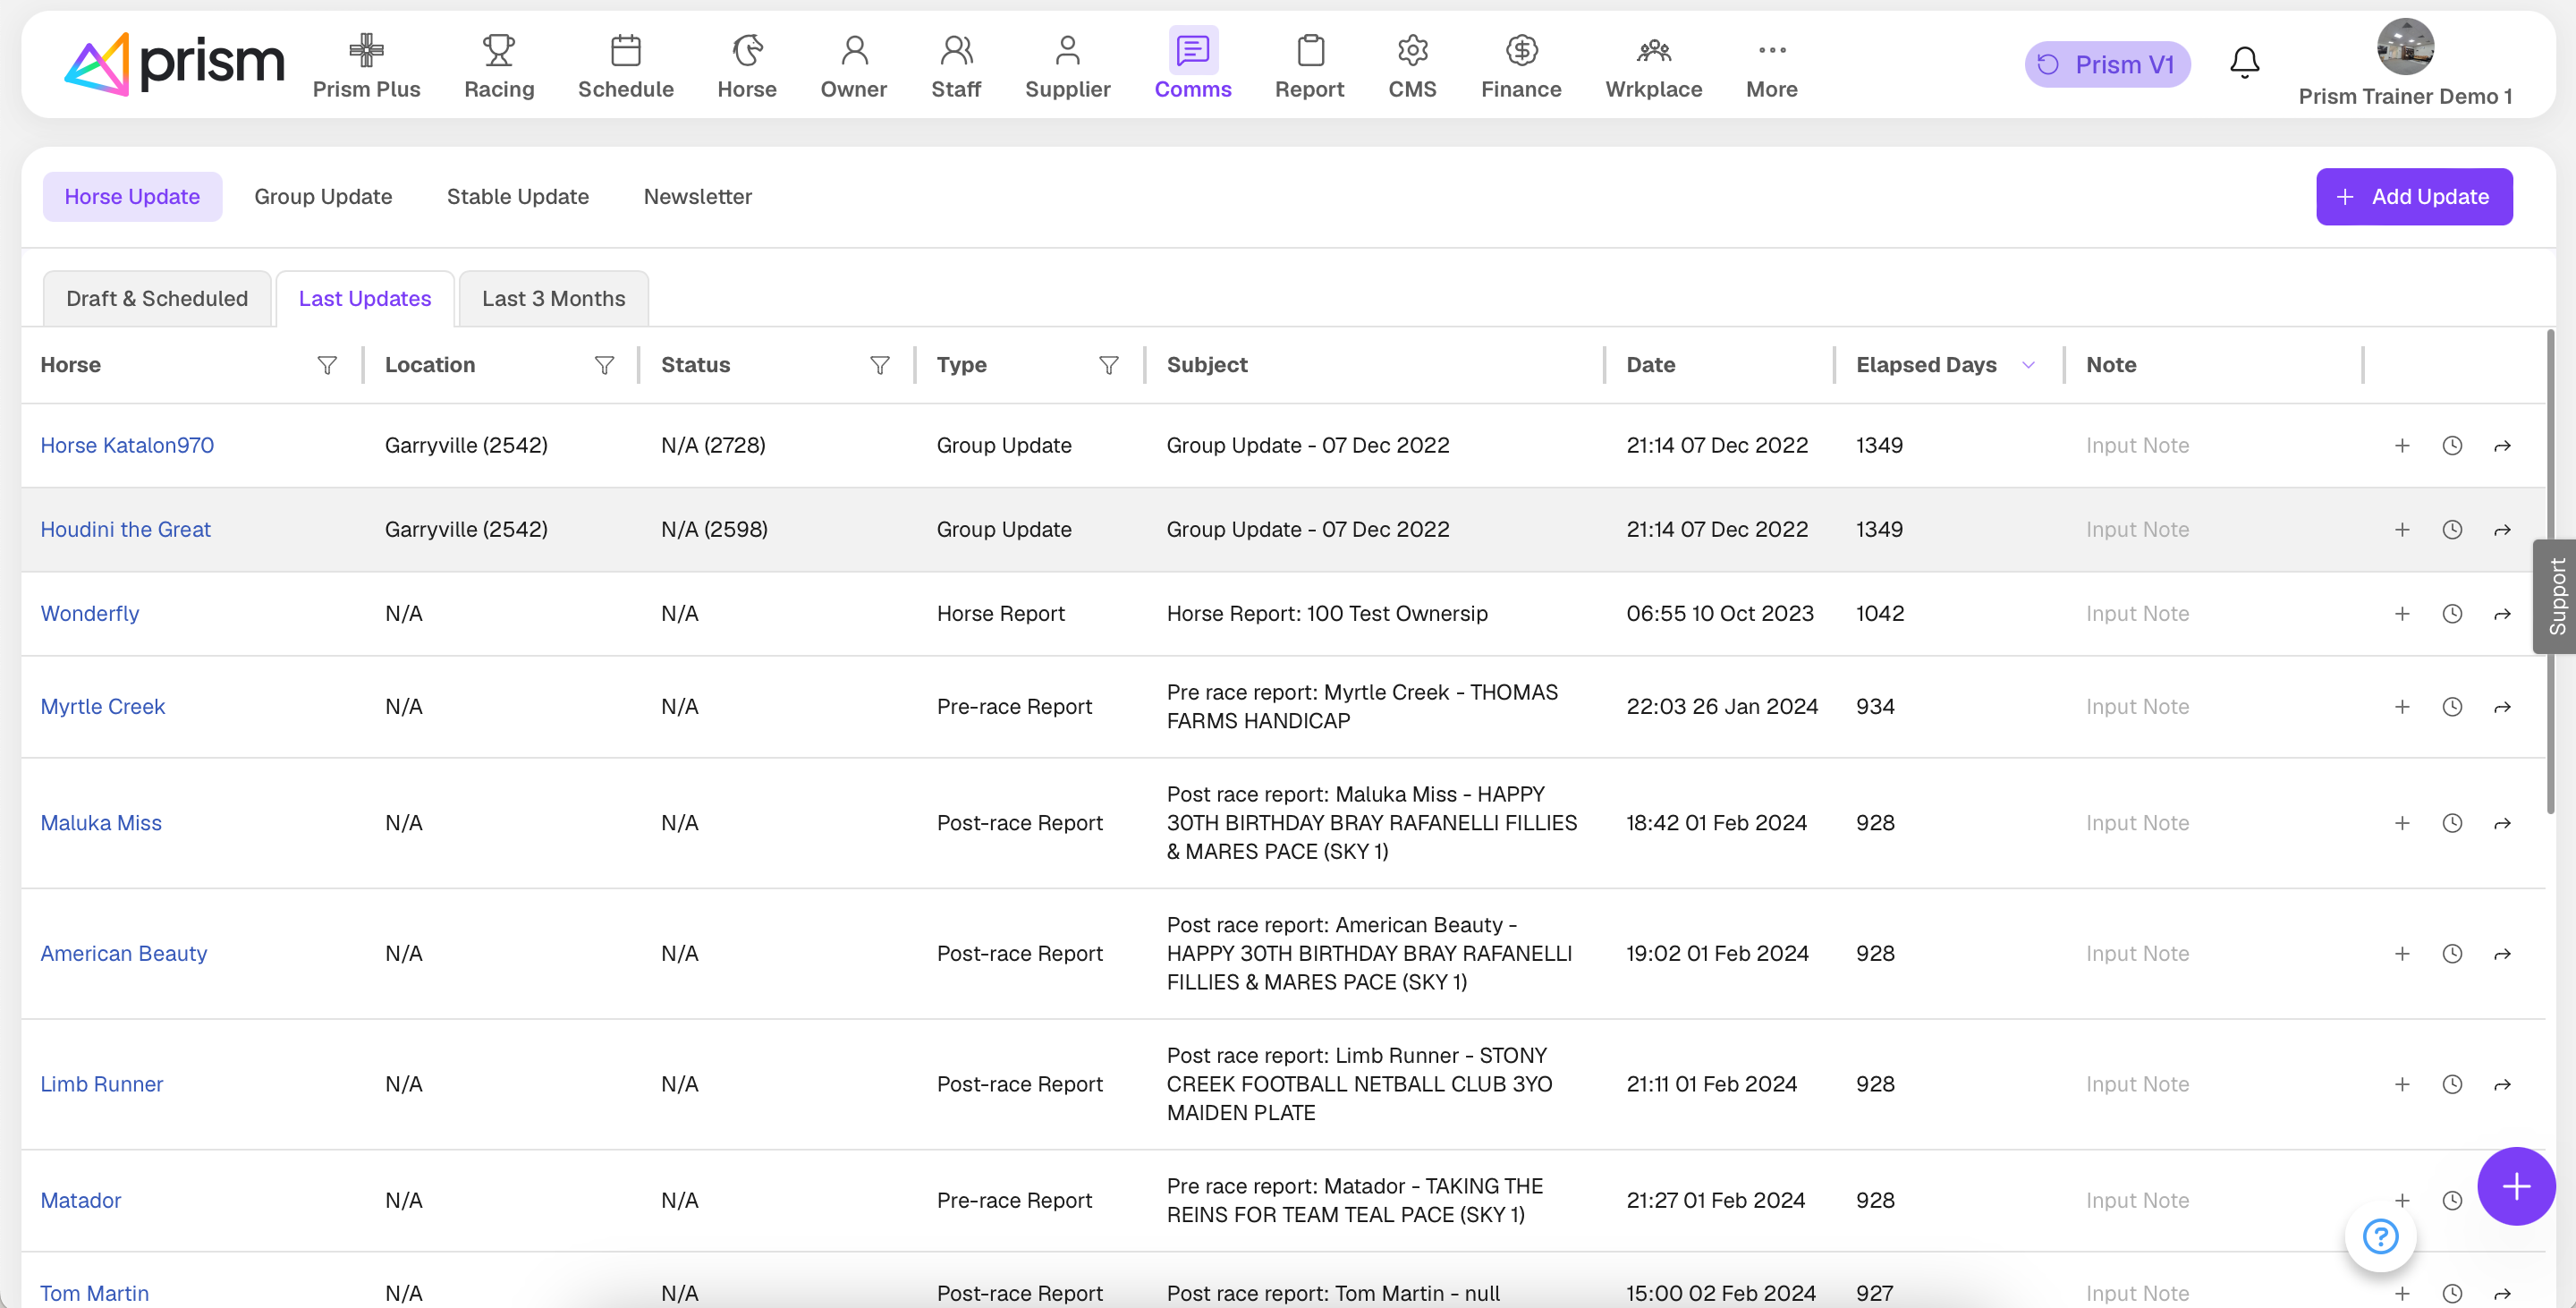This screenshot has width=2576, height=1308.
Task: Open the Finance dollar icon
Action: (x=1521, y=50)
